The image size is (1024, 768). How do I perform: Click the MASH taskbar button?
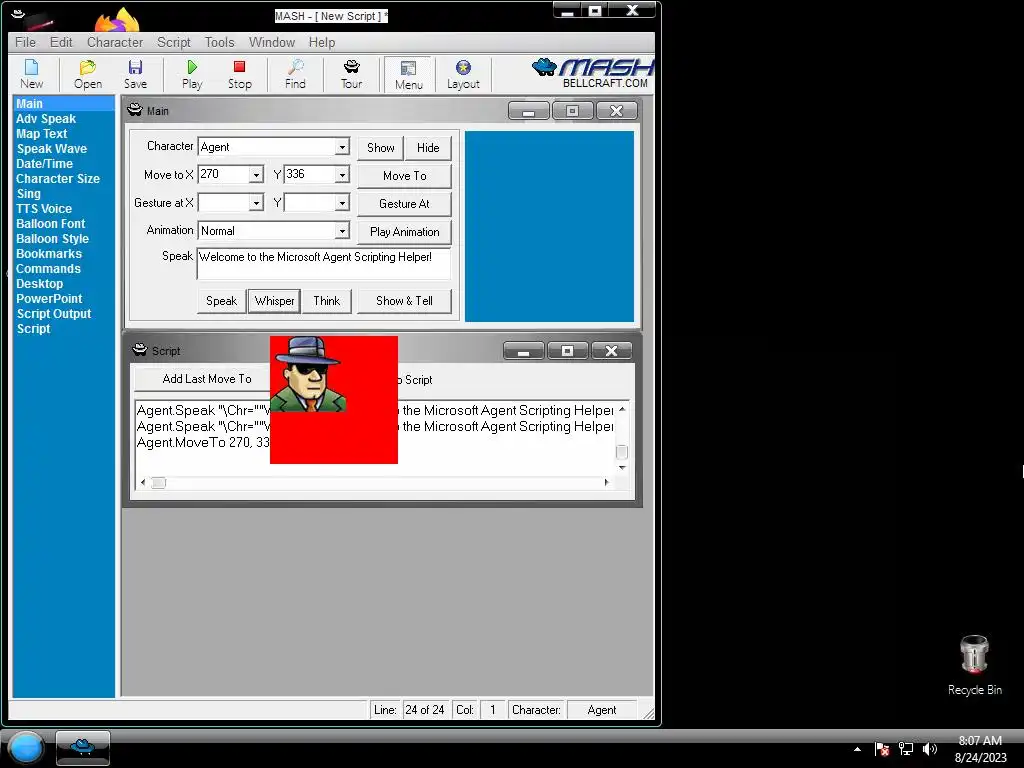click(x=83, y=748)
